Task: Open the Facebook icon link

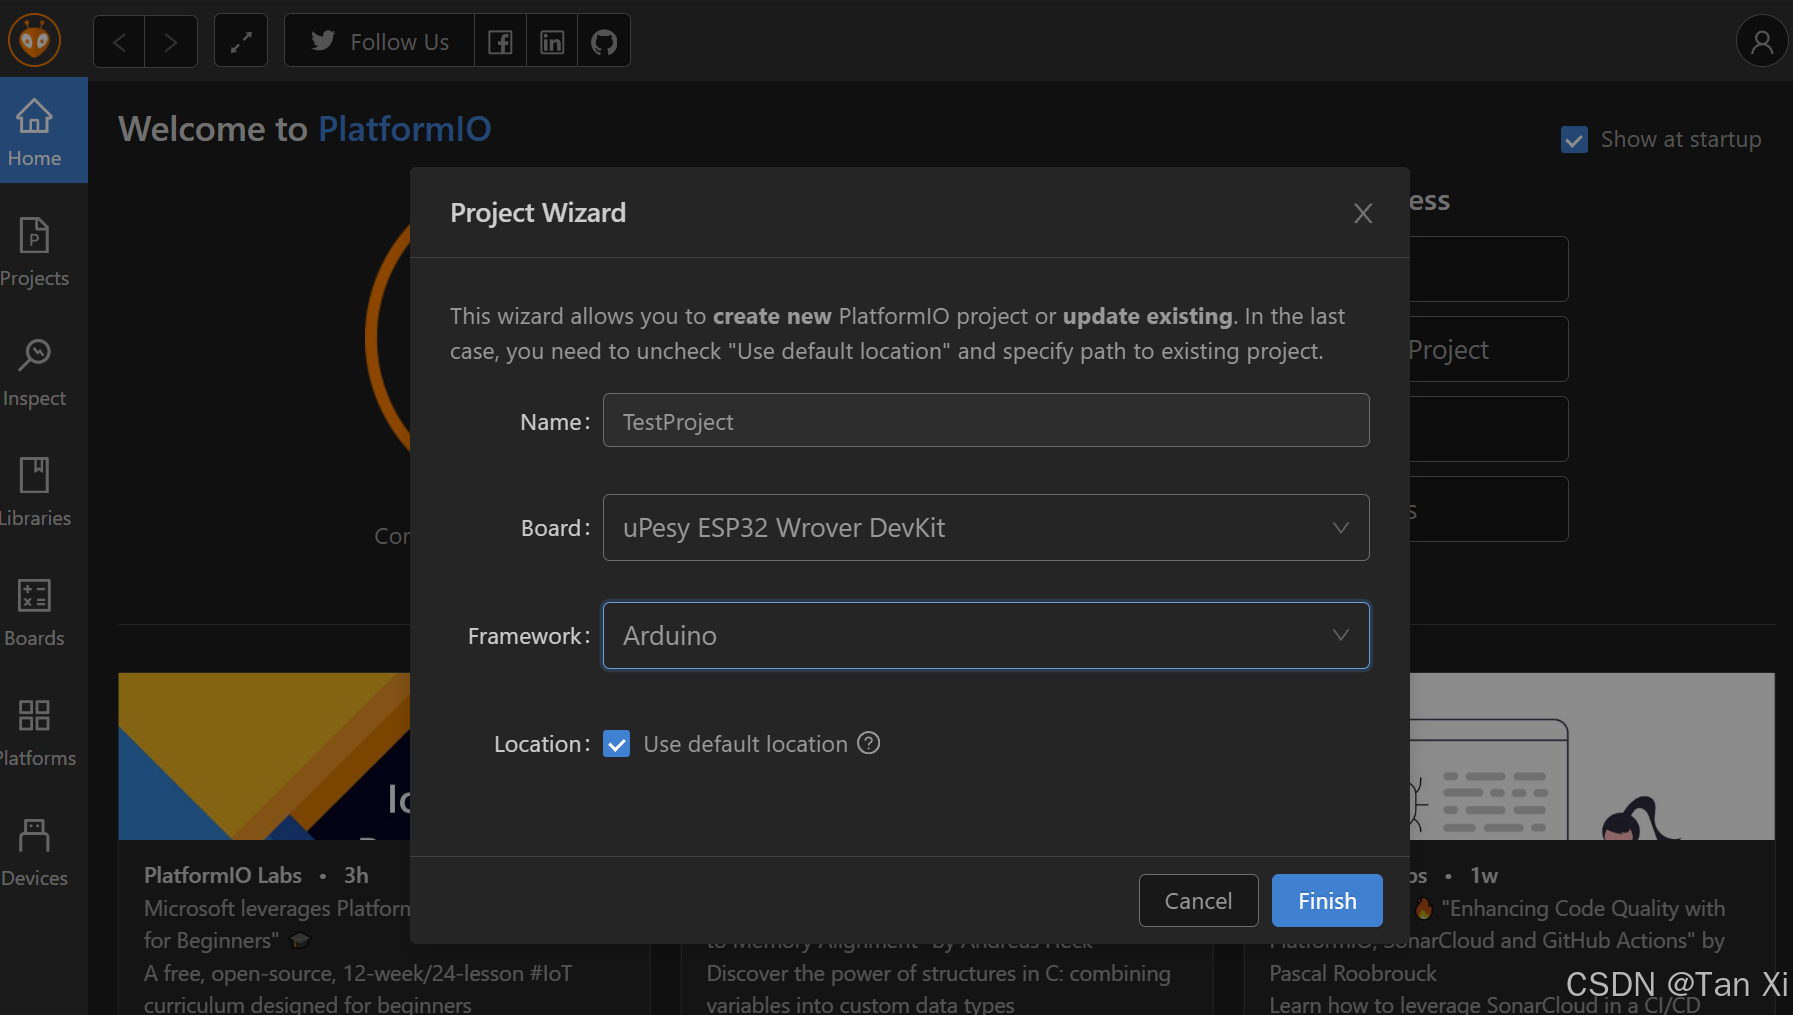Action: tap(500, 41)
